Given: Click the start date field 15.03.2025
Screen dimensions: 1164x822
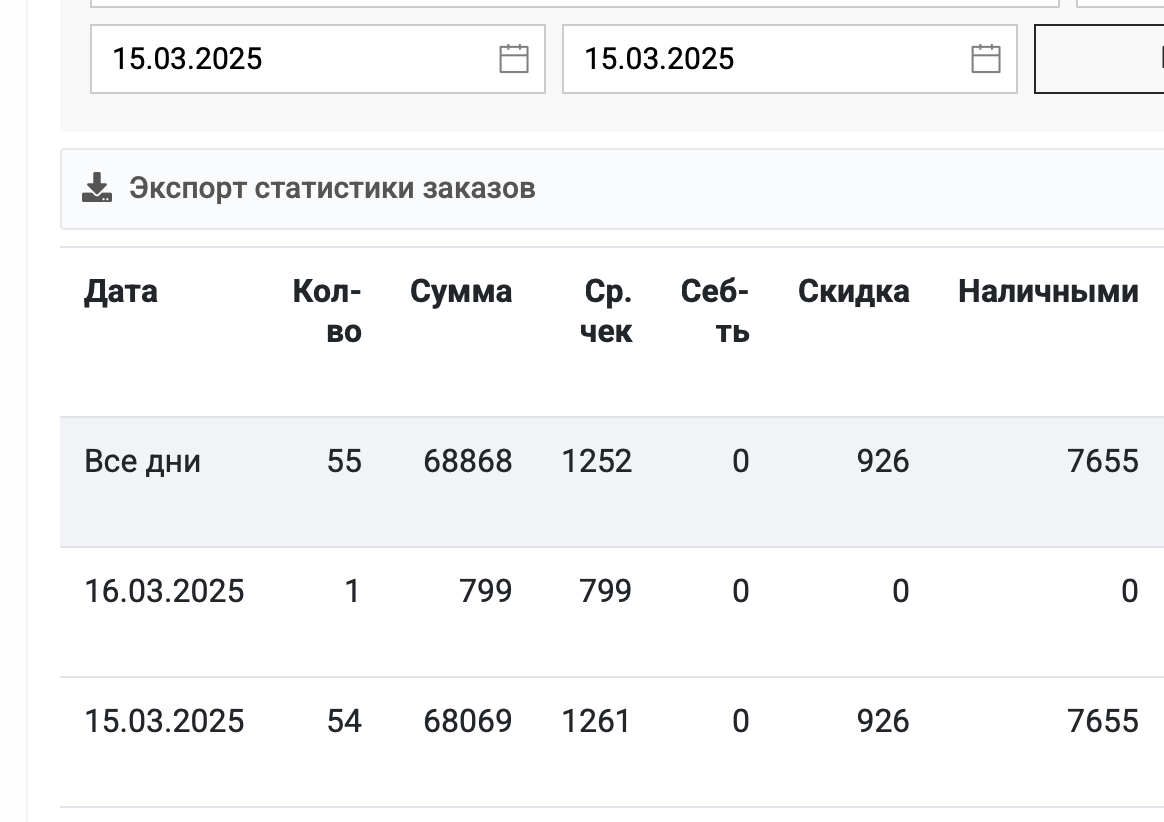Looking at the screenshot, I should [318, 59].
